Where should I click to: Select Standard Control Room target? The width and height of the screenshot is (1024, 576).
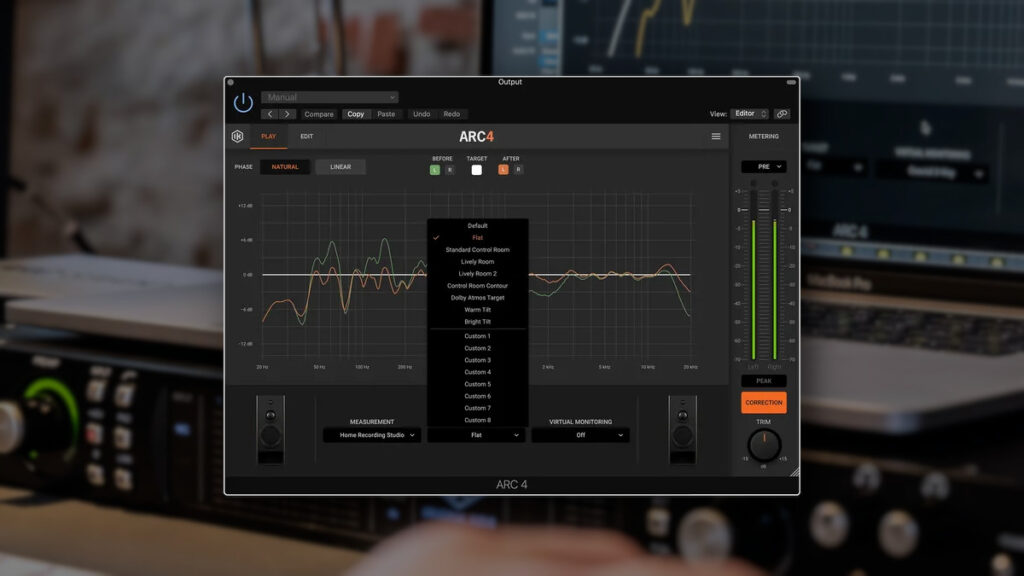coord(477,250)
